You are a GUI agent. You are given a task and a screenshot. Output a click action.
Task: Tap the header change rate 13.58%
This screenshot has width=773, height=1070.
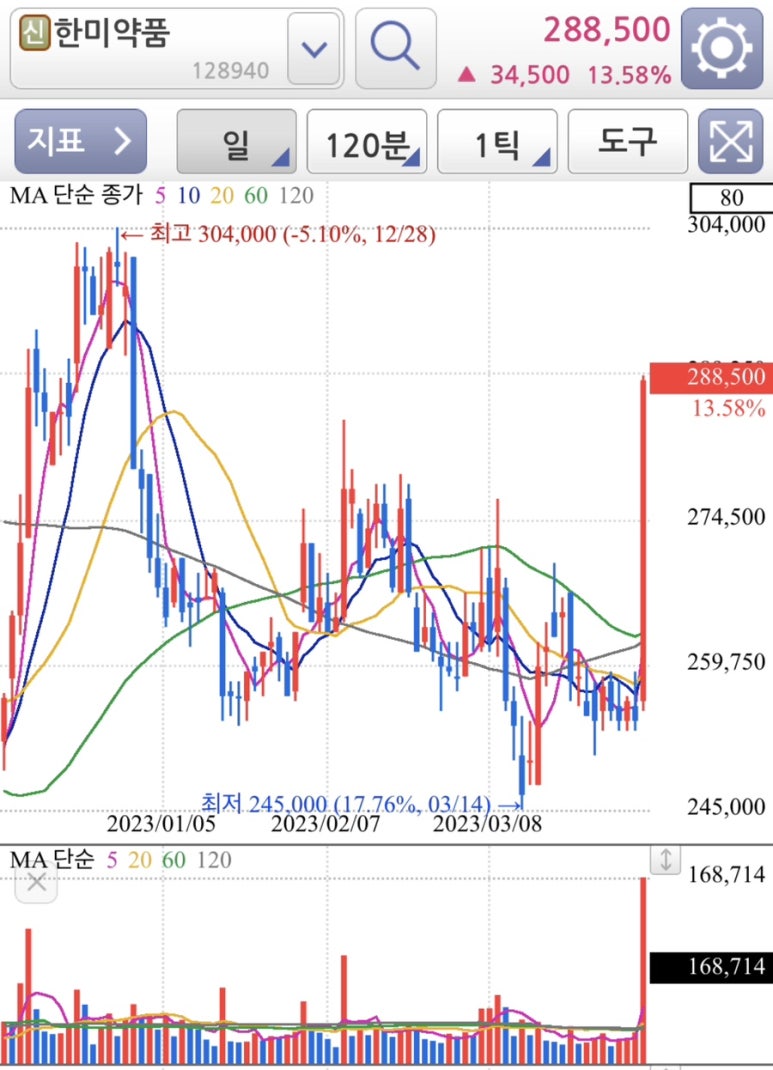(x=629, y=74)
